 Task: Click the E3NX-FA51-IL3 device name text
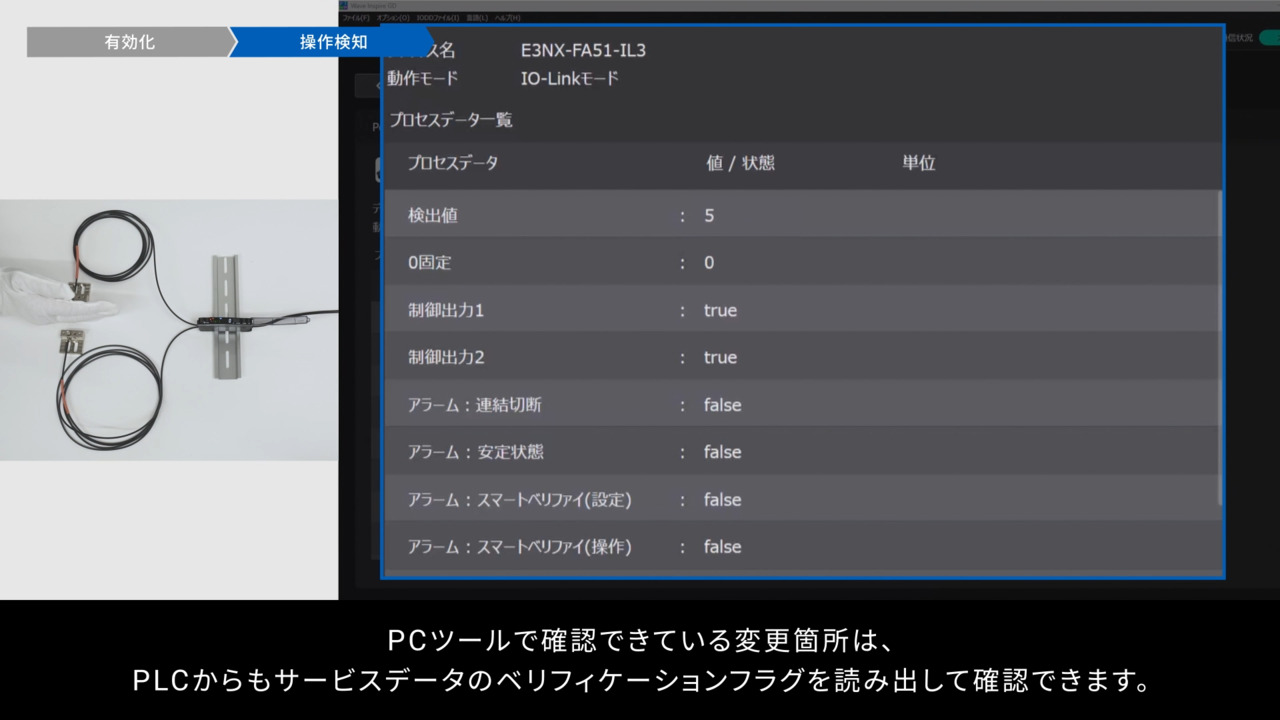tap(583, 50)
